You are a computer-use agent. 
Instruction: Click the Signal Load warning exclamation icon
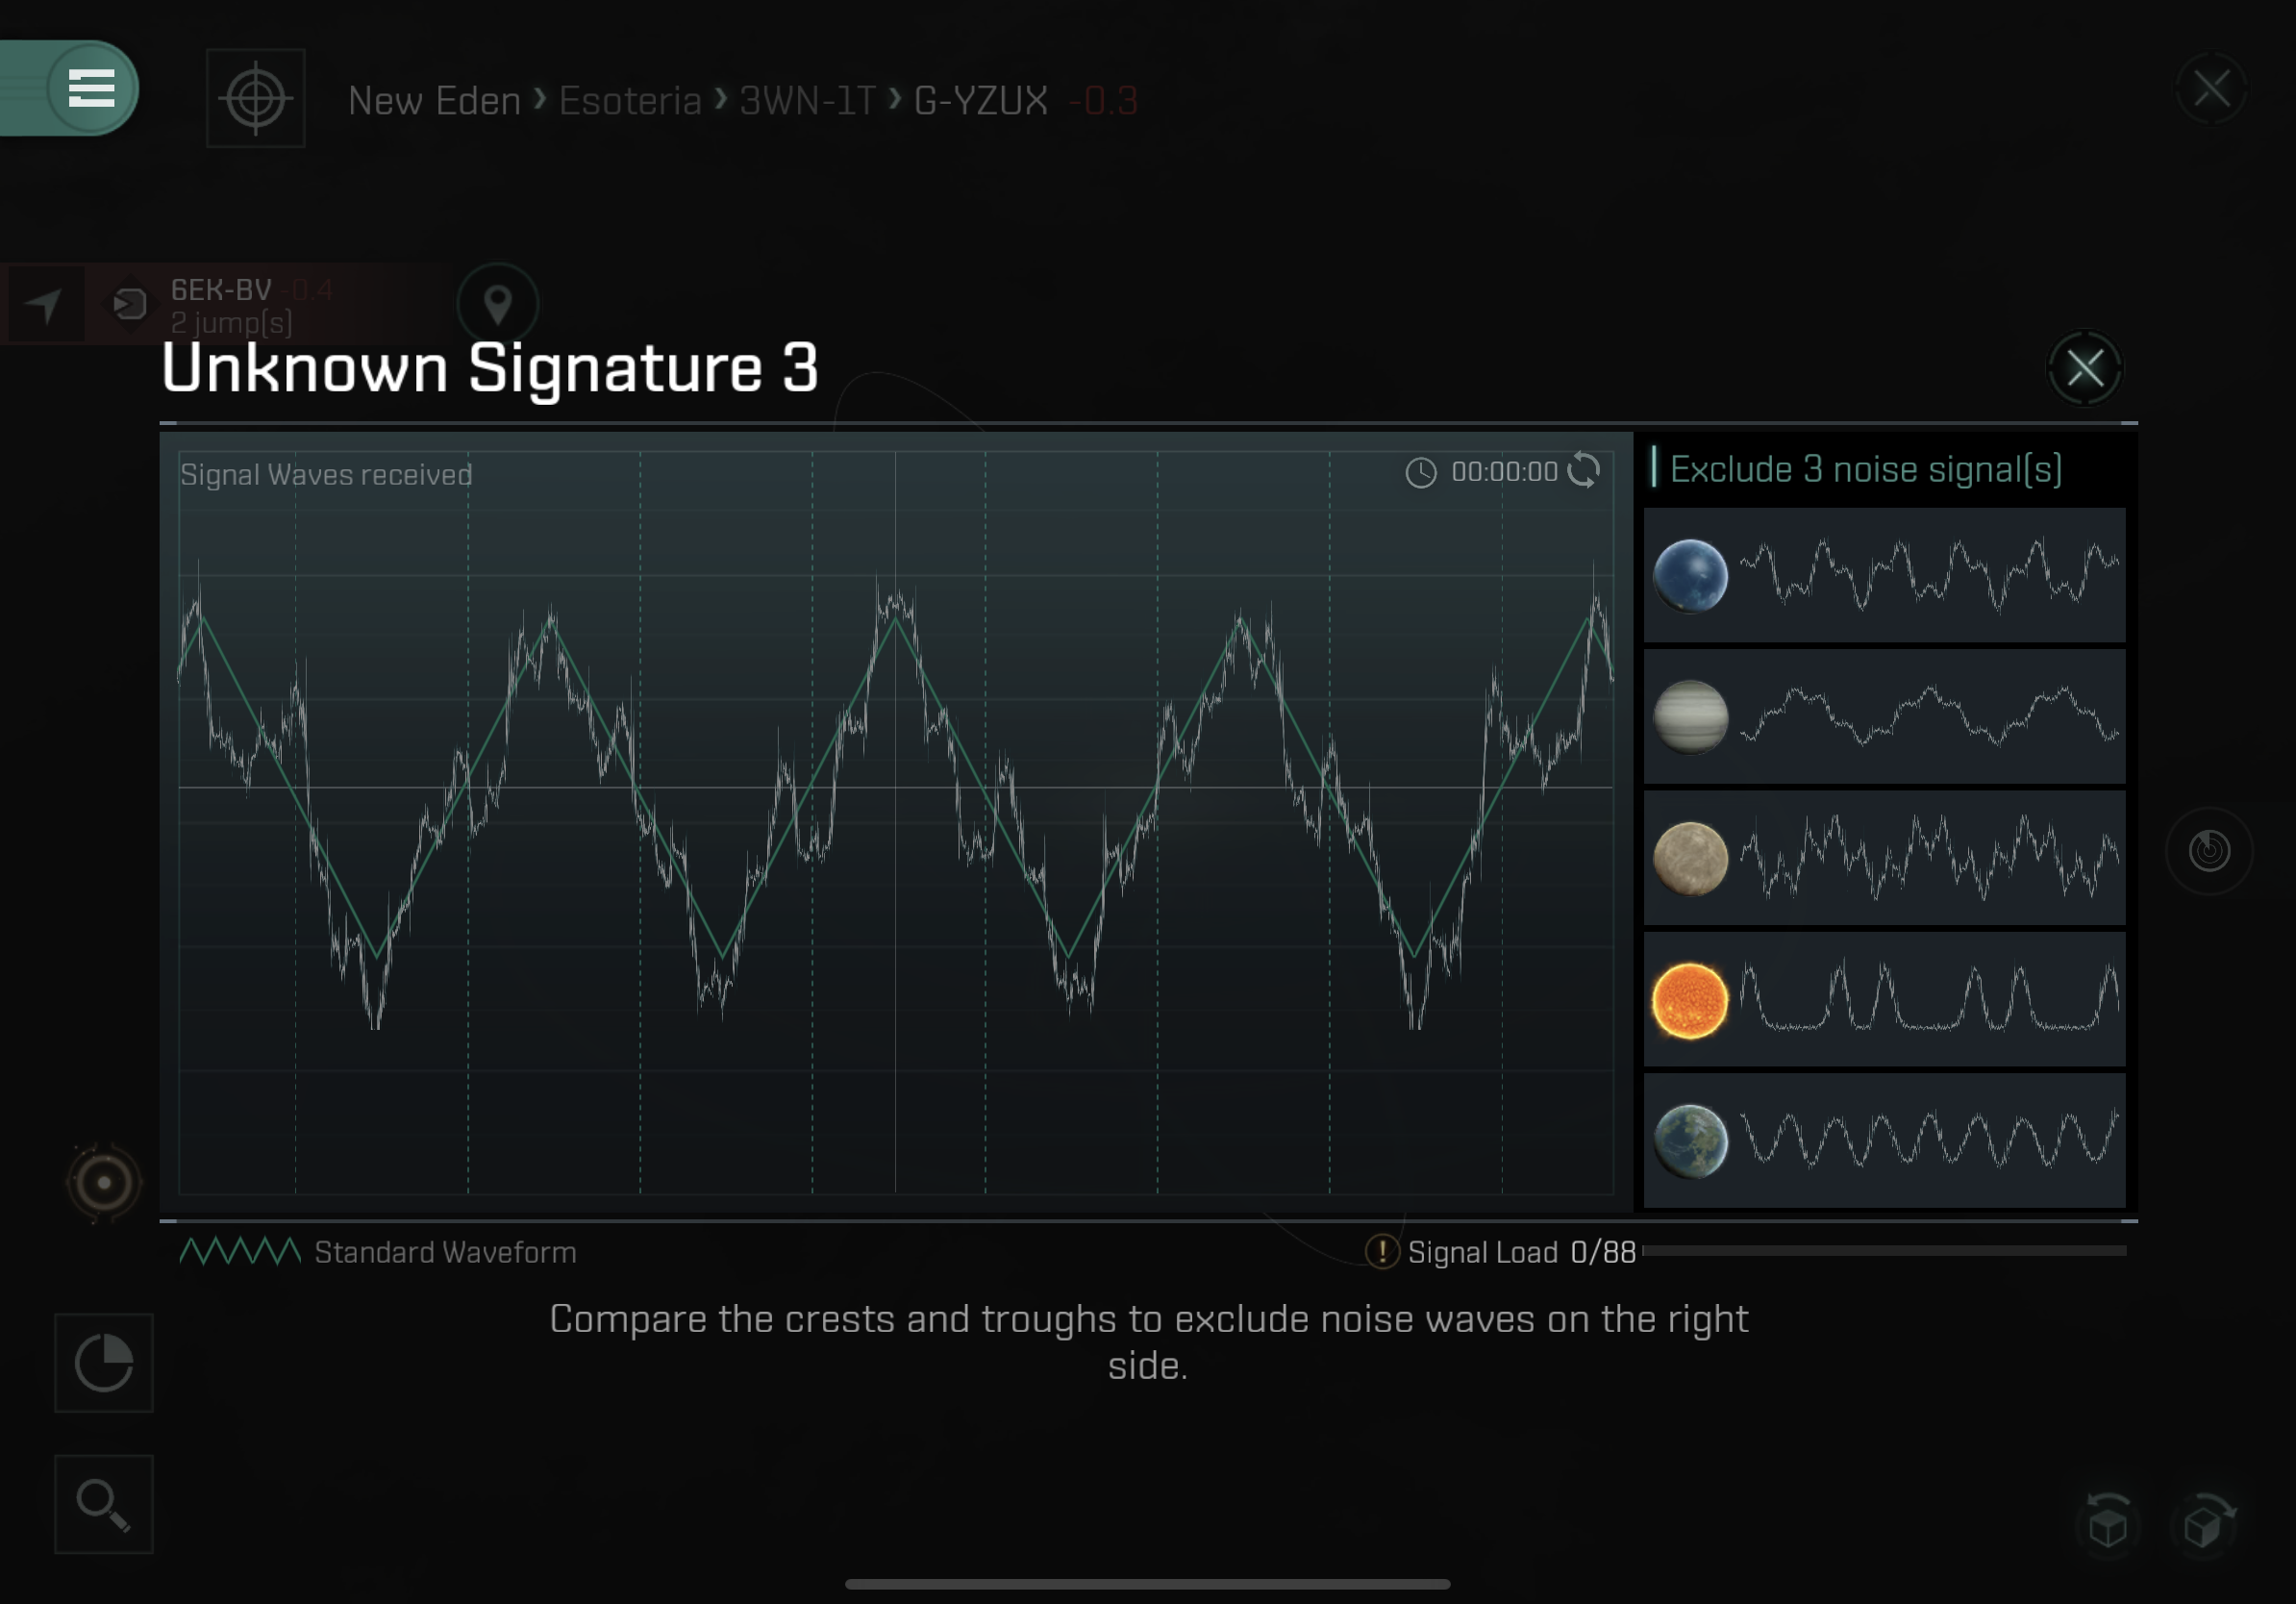pos(1381,1251)
